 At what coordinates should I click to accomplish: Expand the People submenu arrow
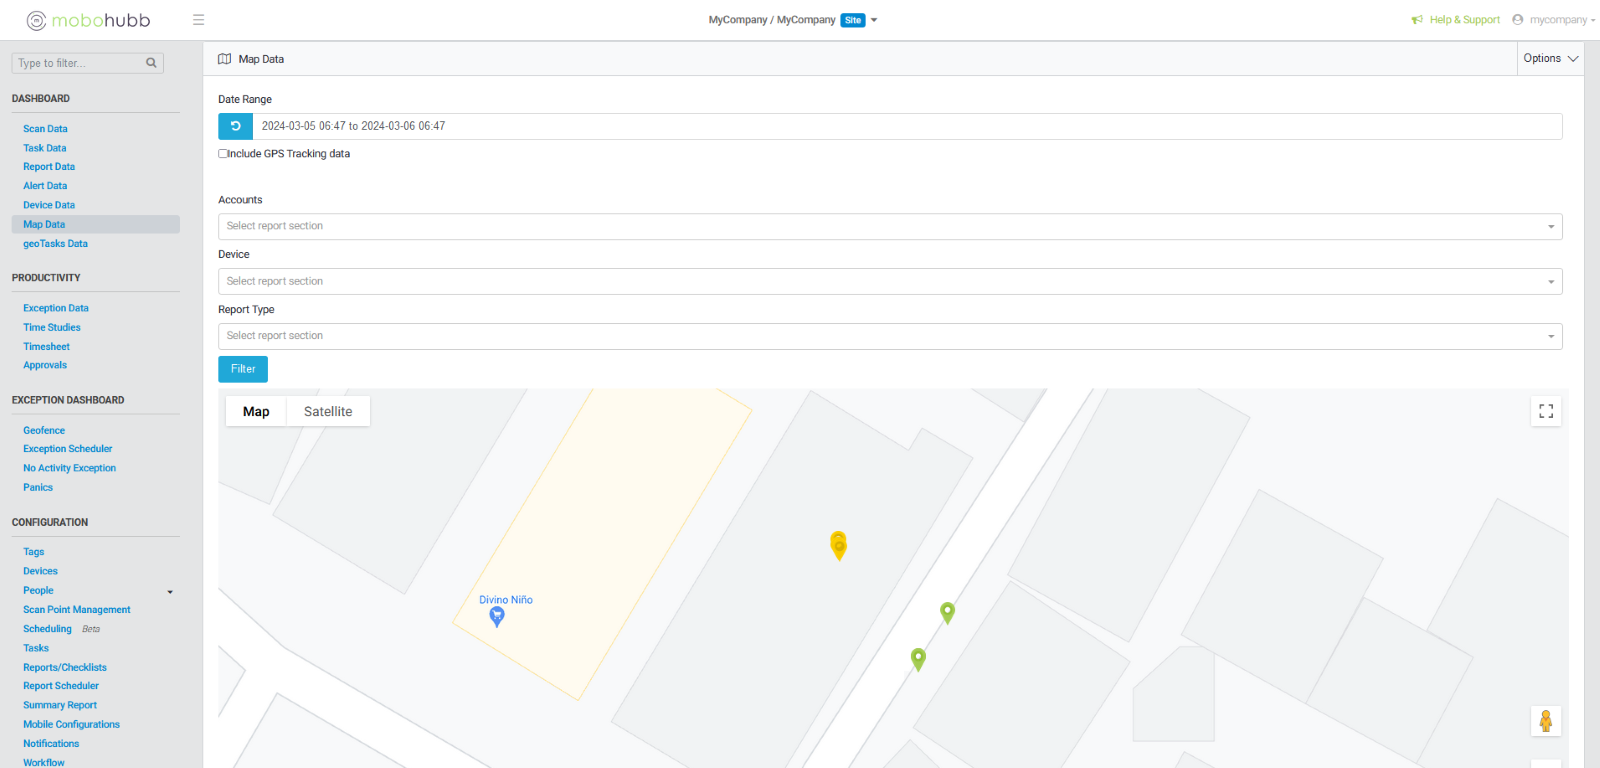coord(170,592)
